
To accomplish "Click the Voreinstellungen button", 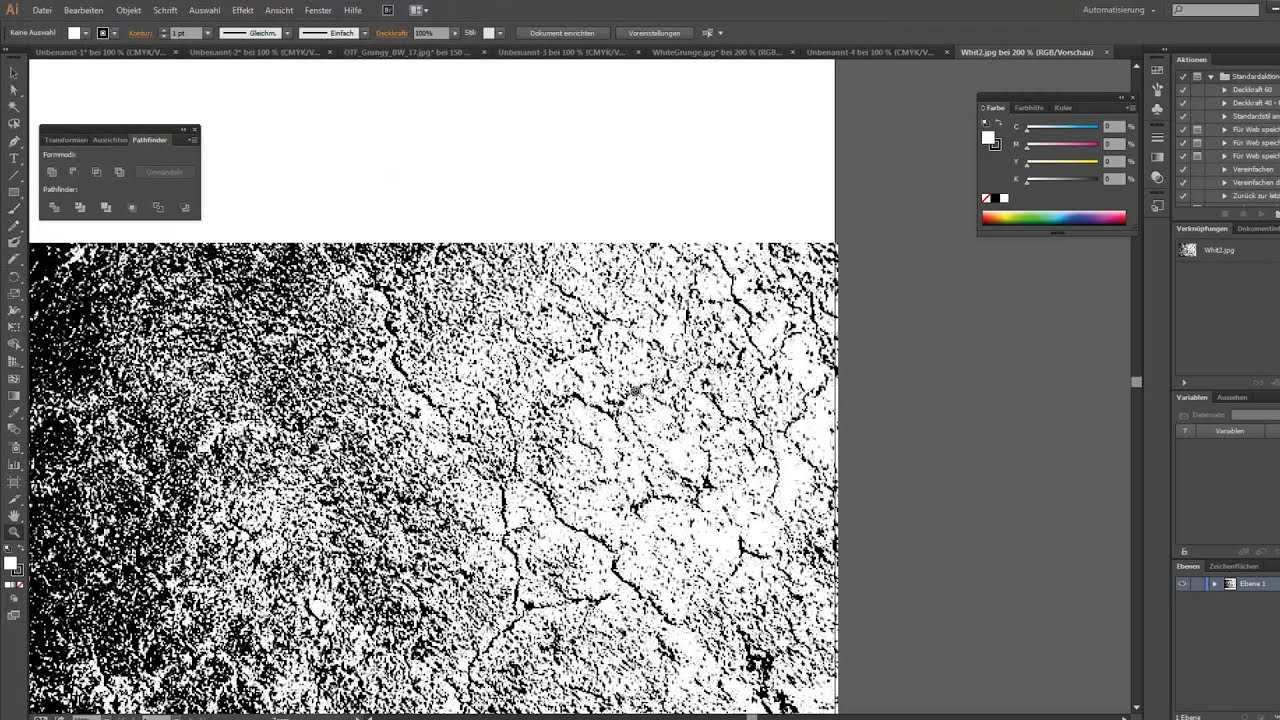I will click(654, 33).
